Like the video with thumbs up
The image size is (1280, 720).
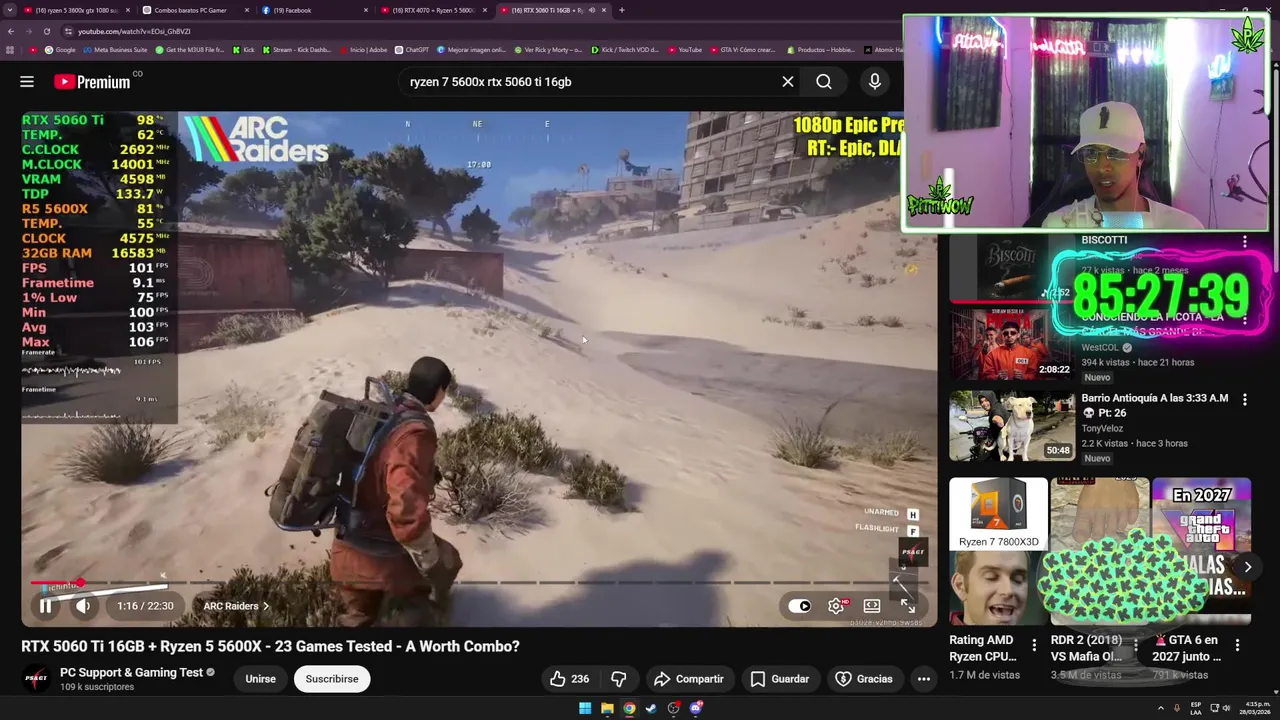click(569, 679)
